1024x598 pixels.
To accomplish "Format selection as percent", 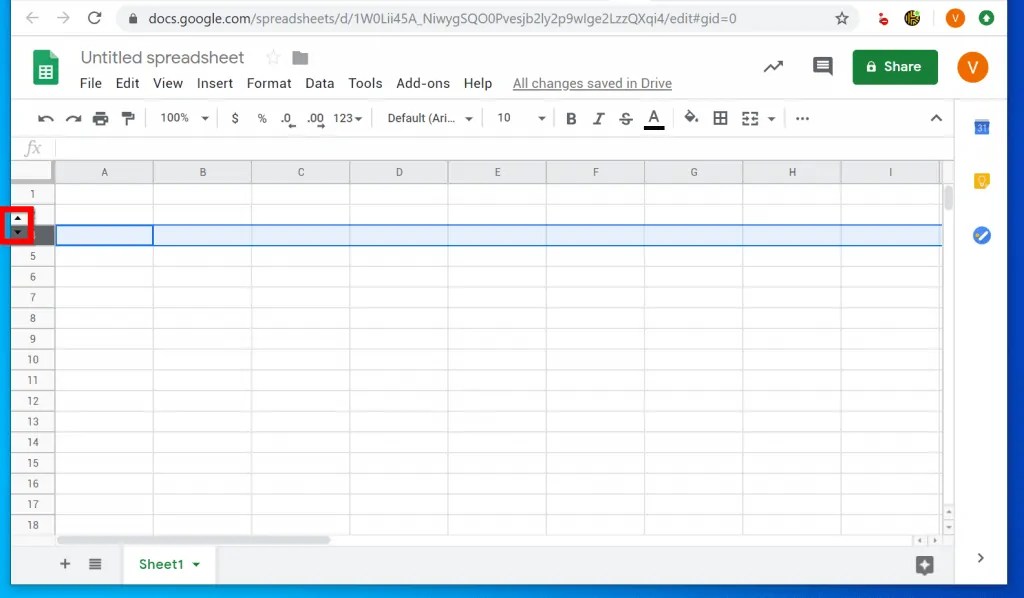I will coord(260,118).
